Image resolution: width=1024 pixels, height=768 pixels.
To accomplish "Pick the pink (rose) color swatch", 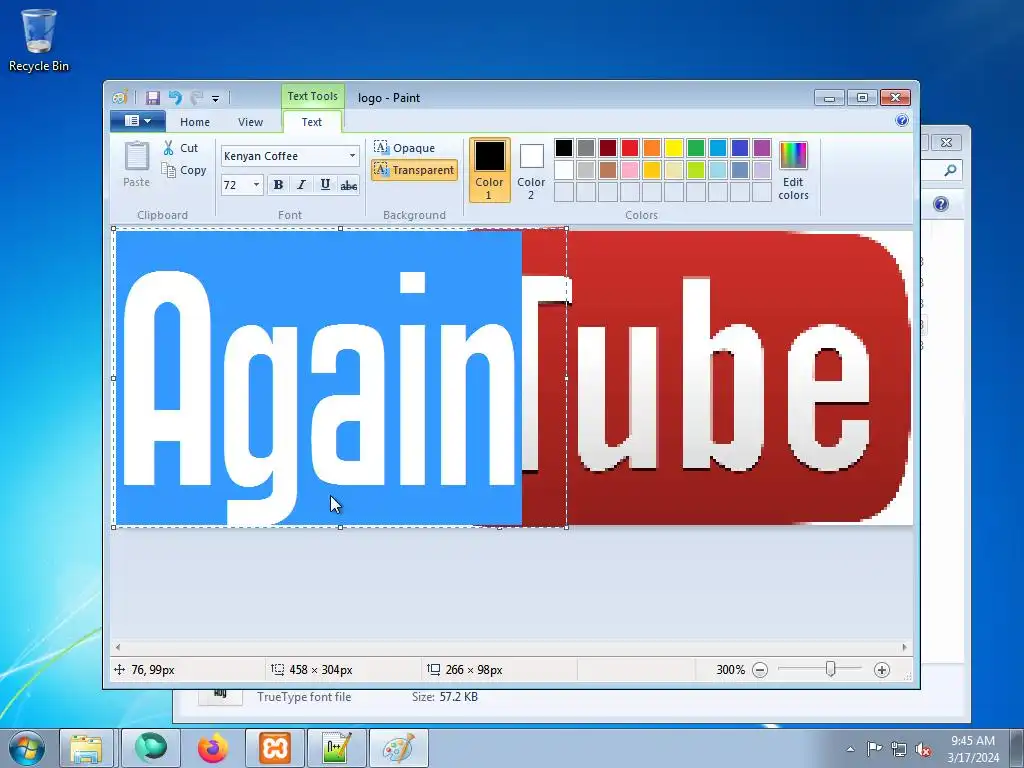I will [x=630, y=170].
